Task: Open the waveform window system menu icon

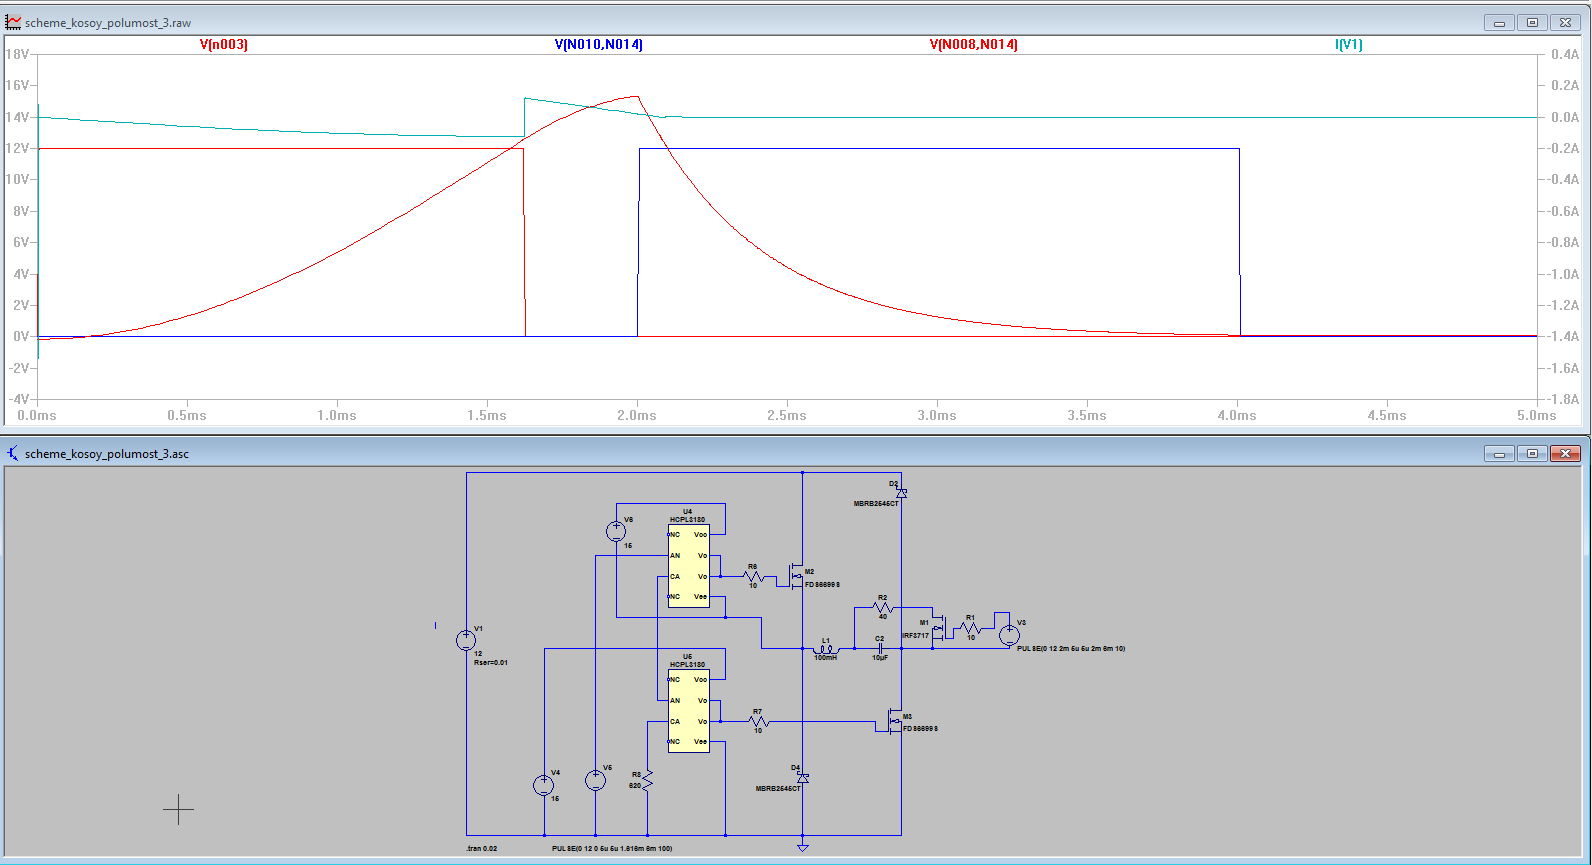Action: [x=13, y=22]
